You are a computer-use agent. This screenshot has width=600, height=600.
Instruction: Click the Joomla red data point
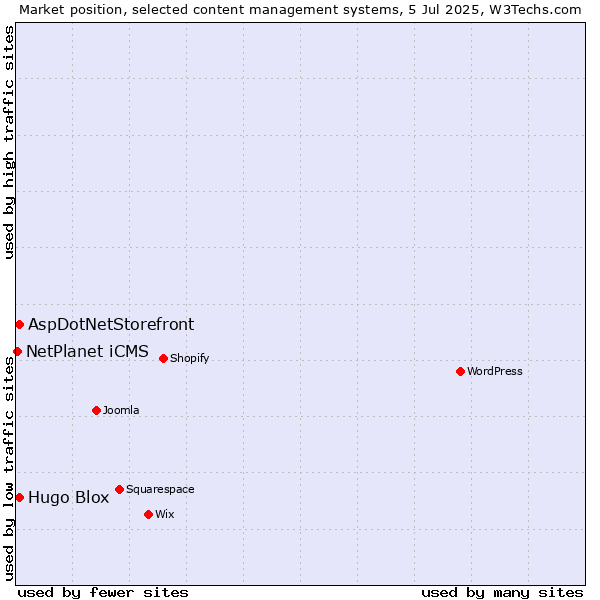[x=96, y=411]
